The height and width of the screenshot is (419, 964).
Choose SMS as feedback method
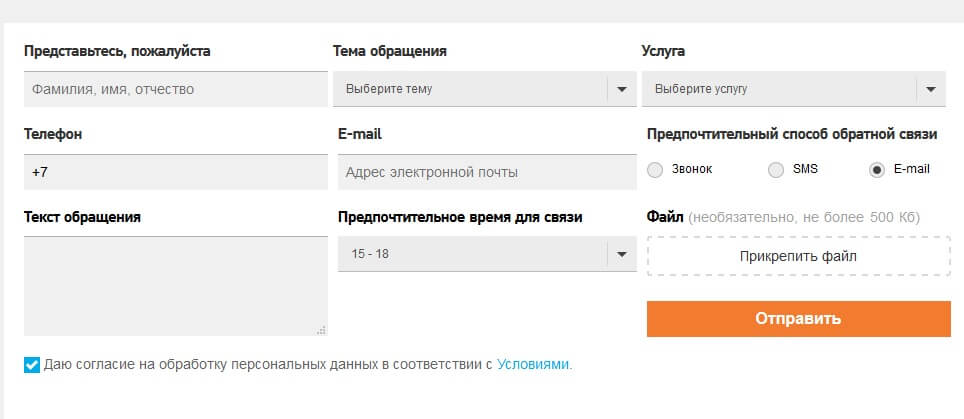[x=776, y=170]
